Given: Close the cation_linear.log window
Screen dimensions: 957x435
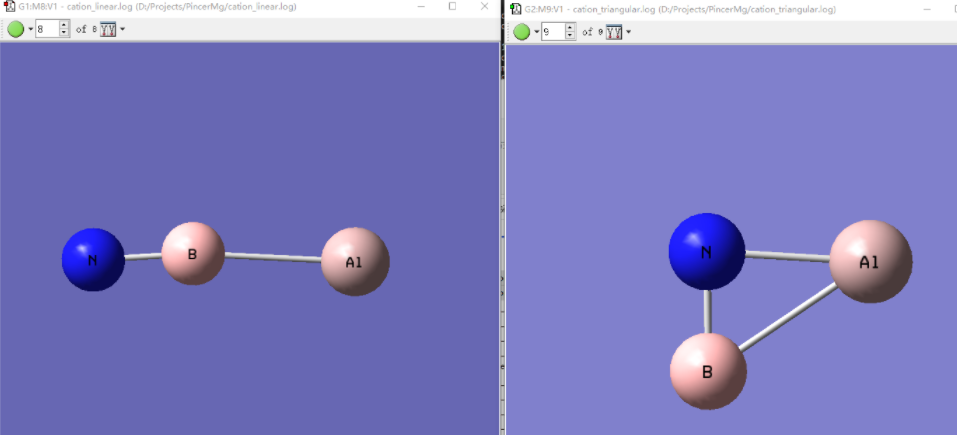Looking at the screenshot, I should coord(485,6).
